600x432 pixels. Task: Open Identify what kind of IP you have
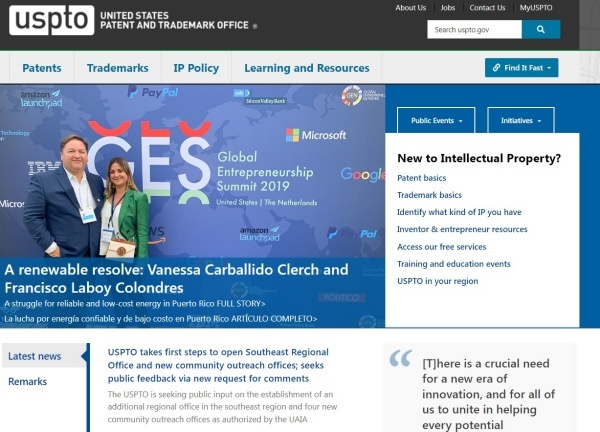click(x=459, y=212)
